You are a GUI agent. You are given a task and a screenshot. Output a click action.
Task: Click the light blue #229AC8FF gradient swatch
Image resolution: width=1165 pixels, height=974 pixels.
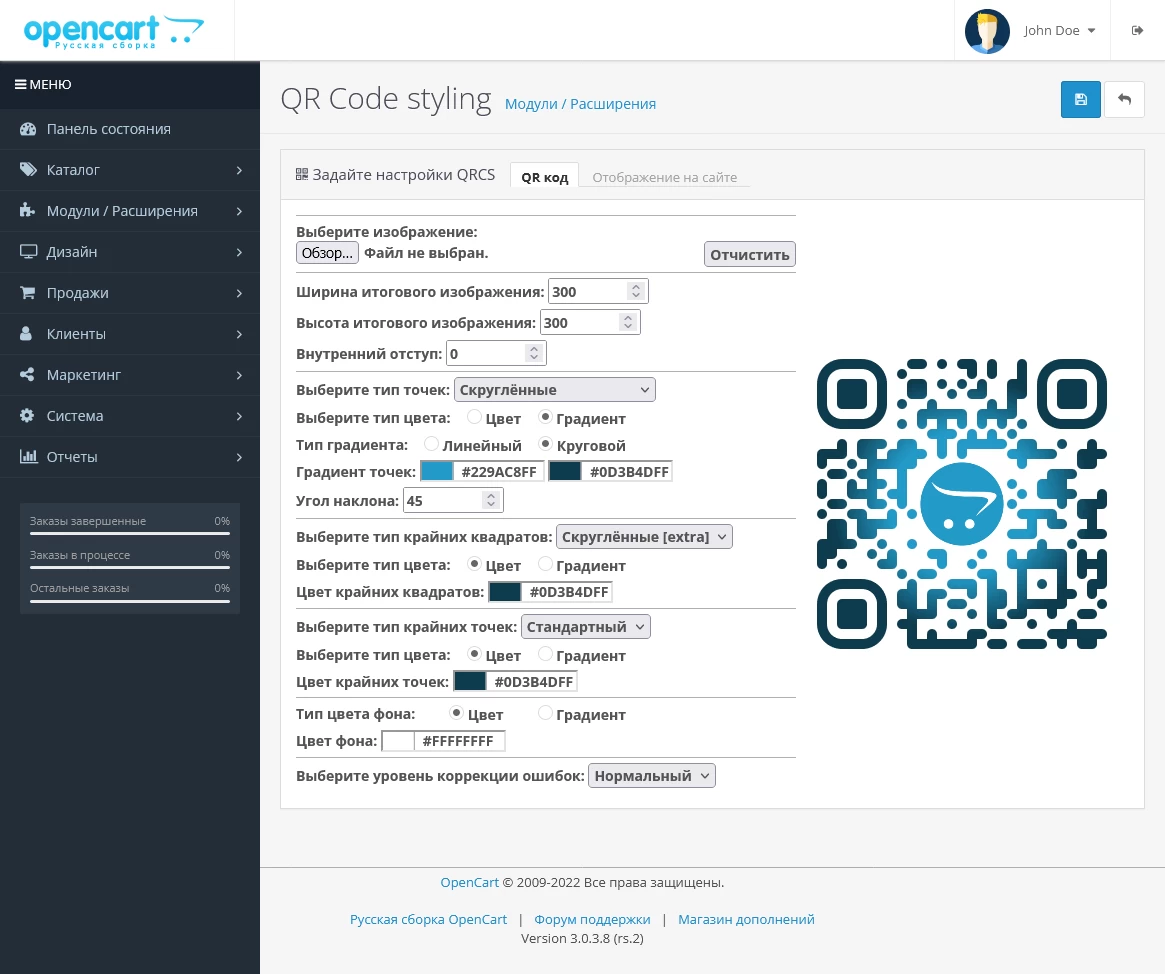click(x=437, y=471)
